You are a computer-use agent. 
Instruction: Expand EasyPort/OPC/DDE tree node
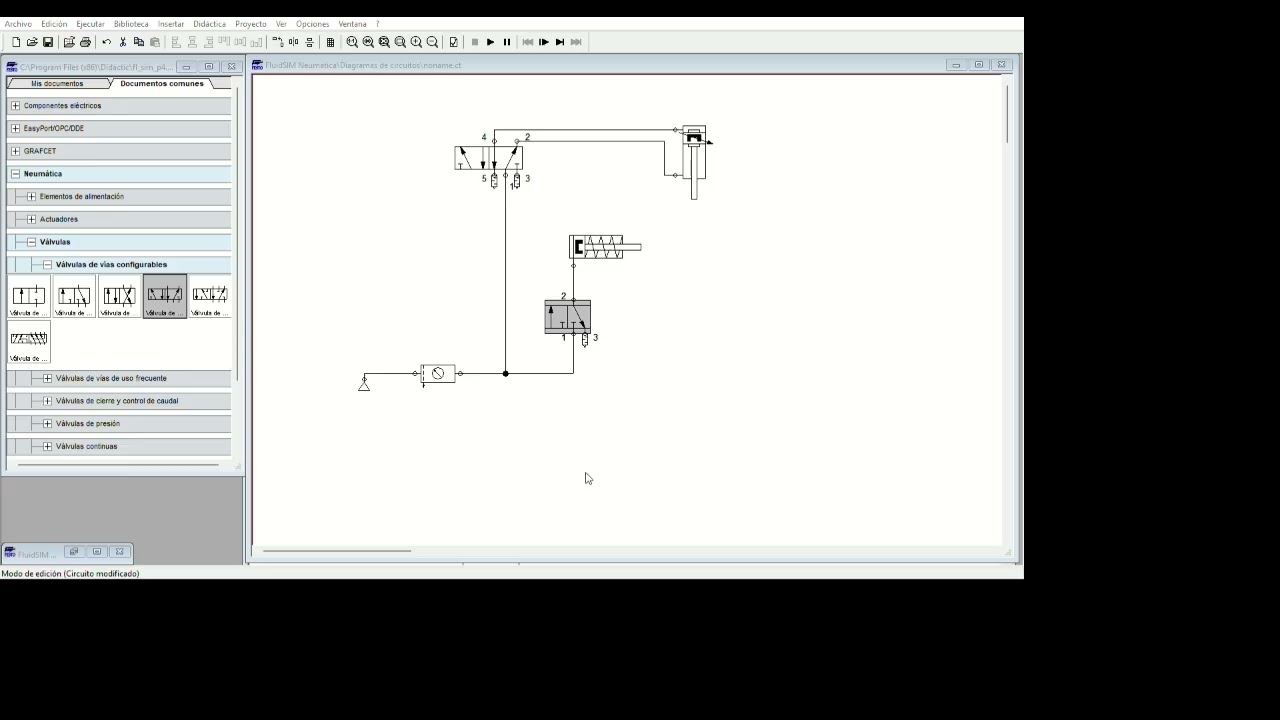(x=15, y=128)
